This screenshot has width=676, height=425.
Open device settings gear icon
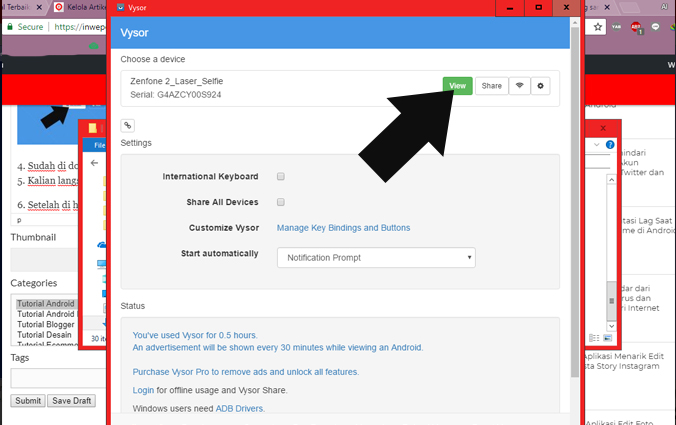[x=540, y=86]
